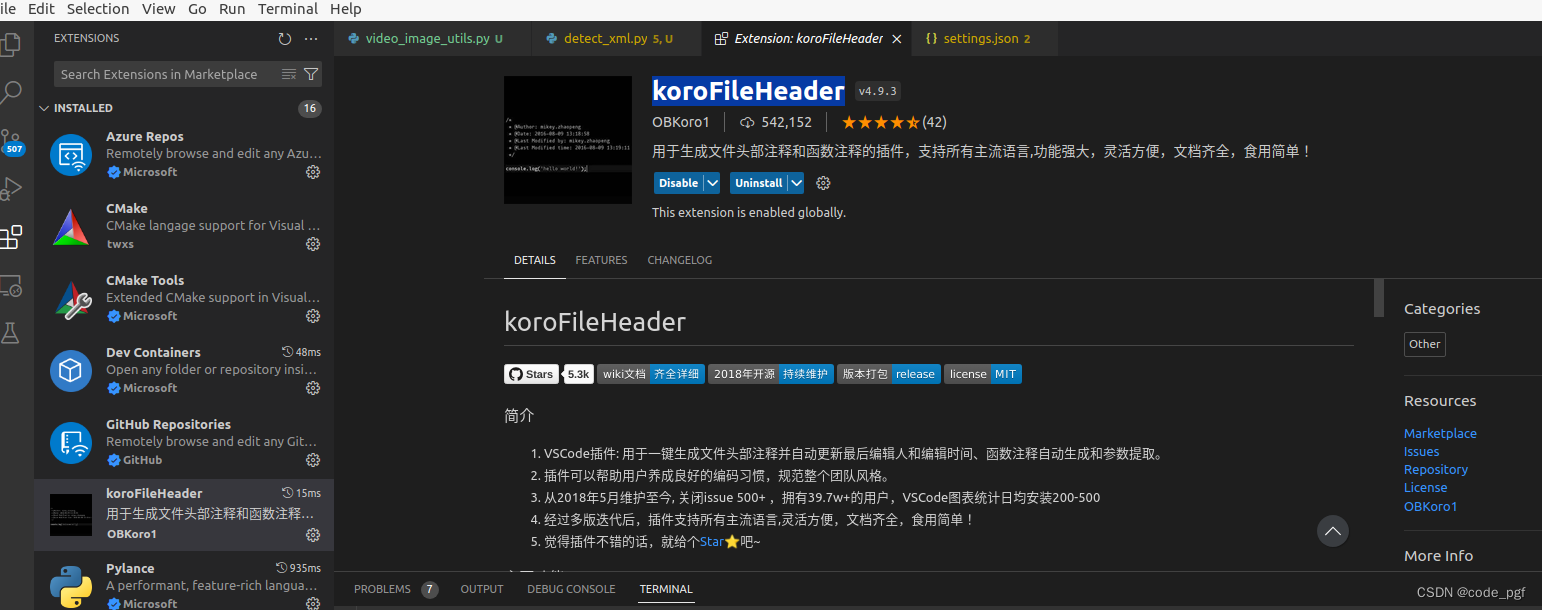Collapse the INSTALLED extensions section
The width and height of the screenshot is (1542, 610).
click(44, 108)
